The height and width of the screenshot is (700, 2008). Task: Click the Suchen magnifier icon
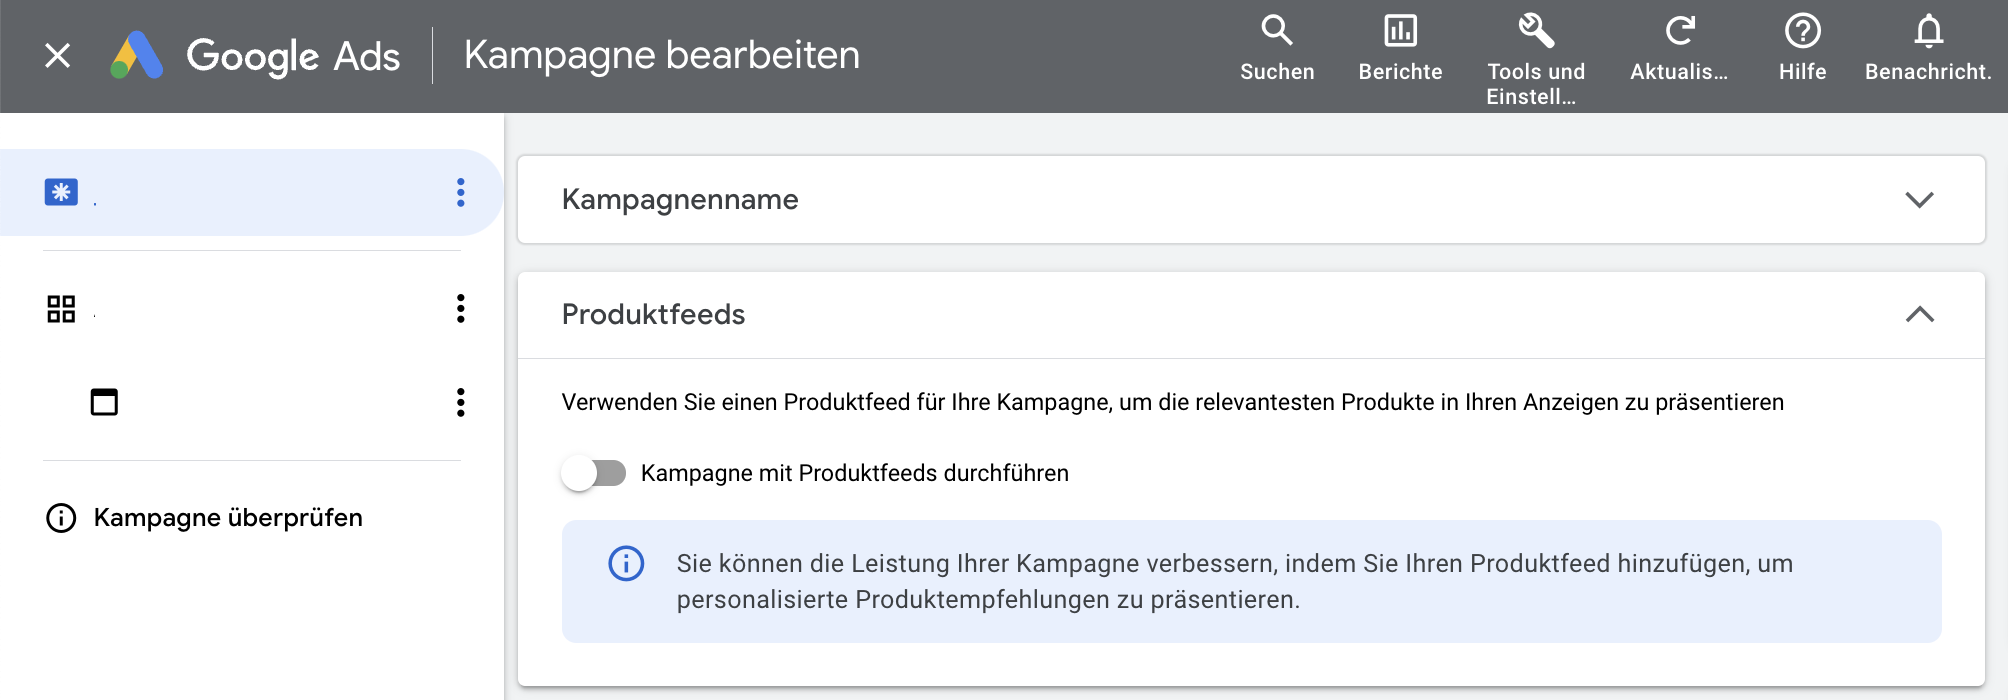(1277, 31)
